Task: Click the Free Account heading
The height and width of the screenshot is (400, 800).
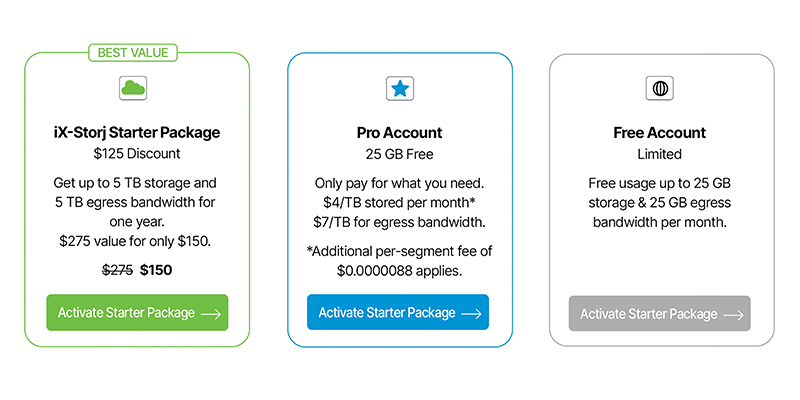Action: (660, 133)
